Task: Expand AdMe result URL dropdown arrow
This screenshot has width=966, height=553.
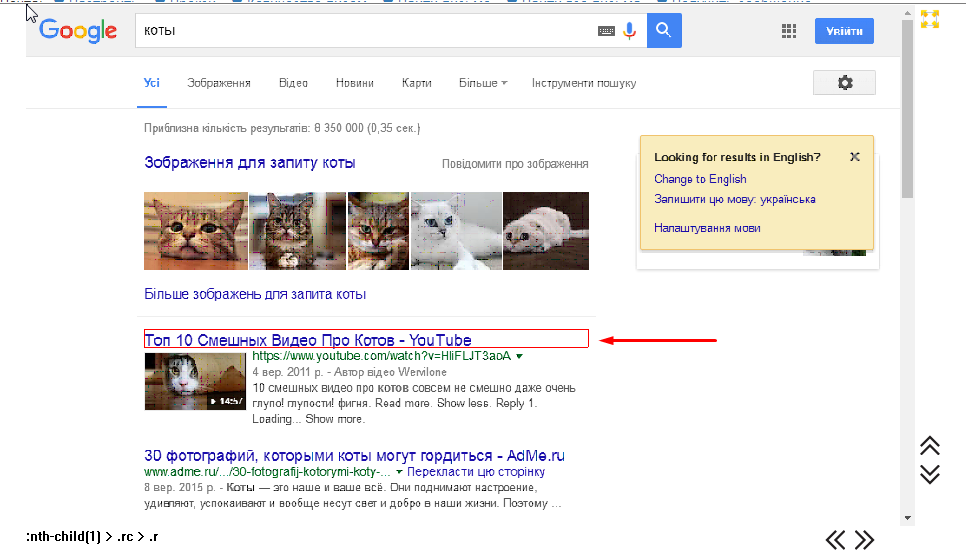Action: [x=400, y=471]
